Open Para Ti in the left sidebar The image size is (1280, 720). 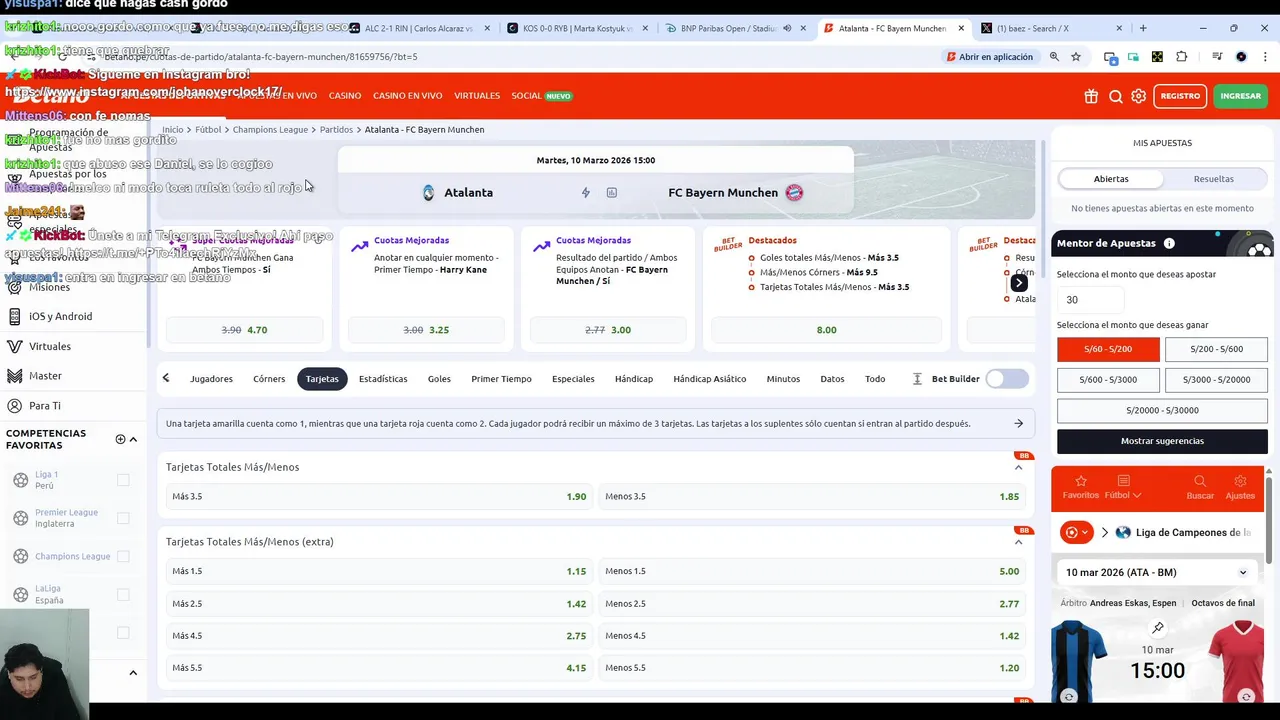tap(45, 406)
